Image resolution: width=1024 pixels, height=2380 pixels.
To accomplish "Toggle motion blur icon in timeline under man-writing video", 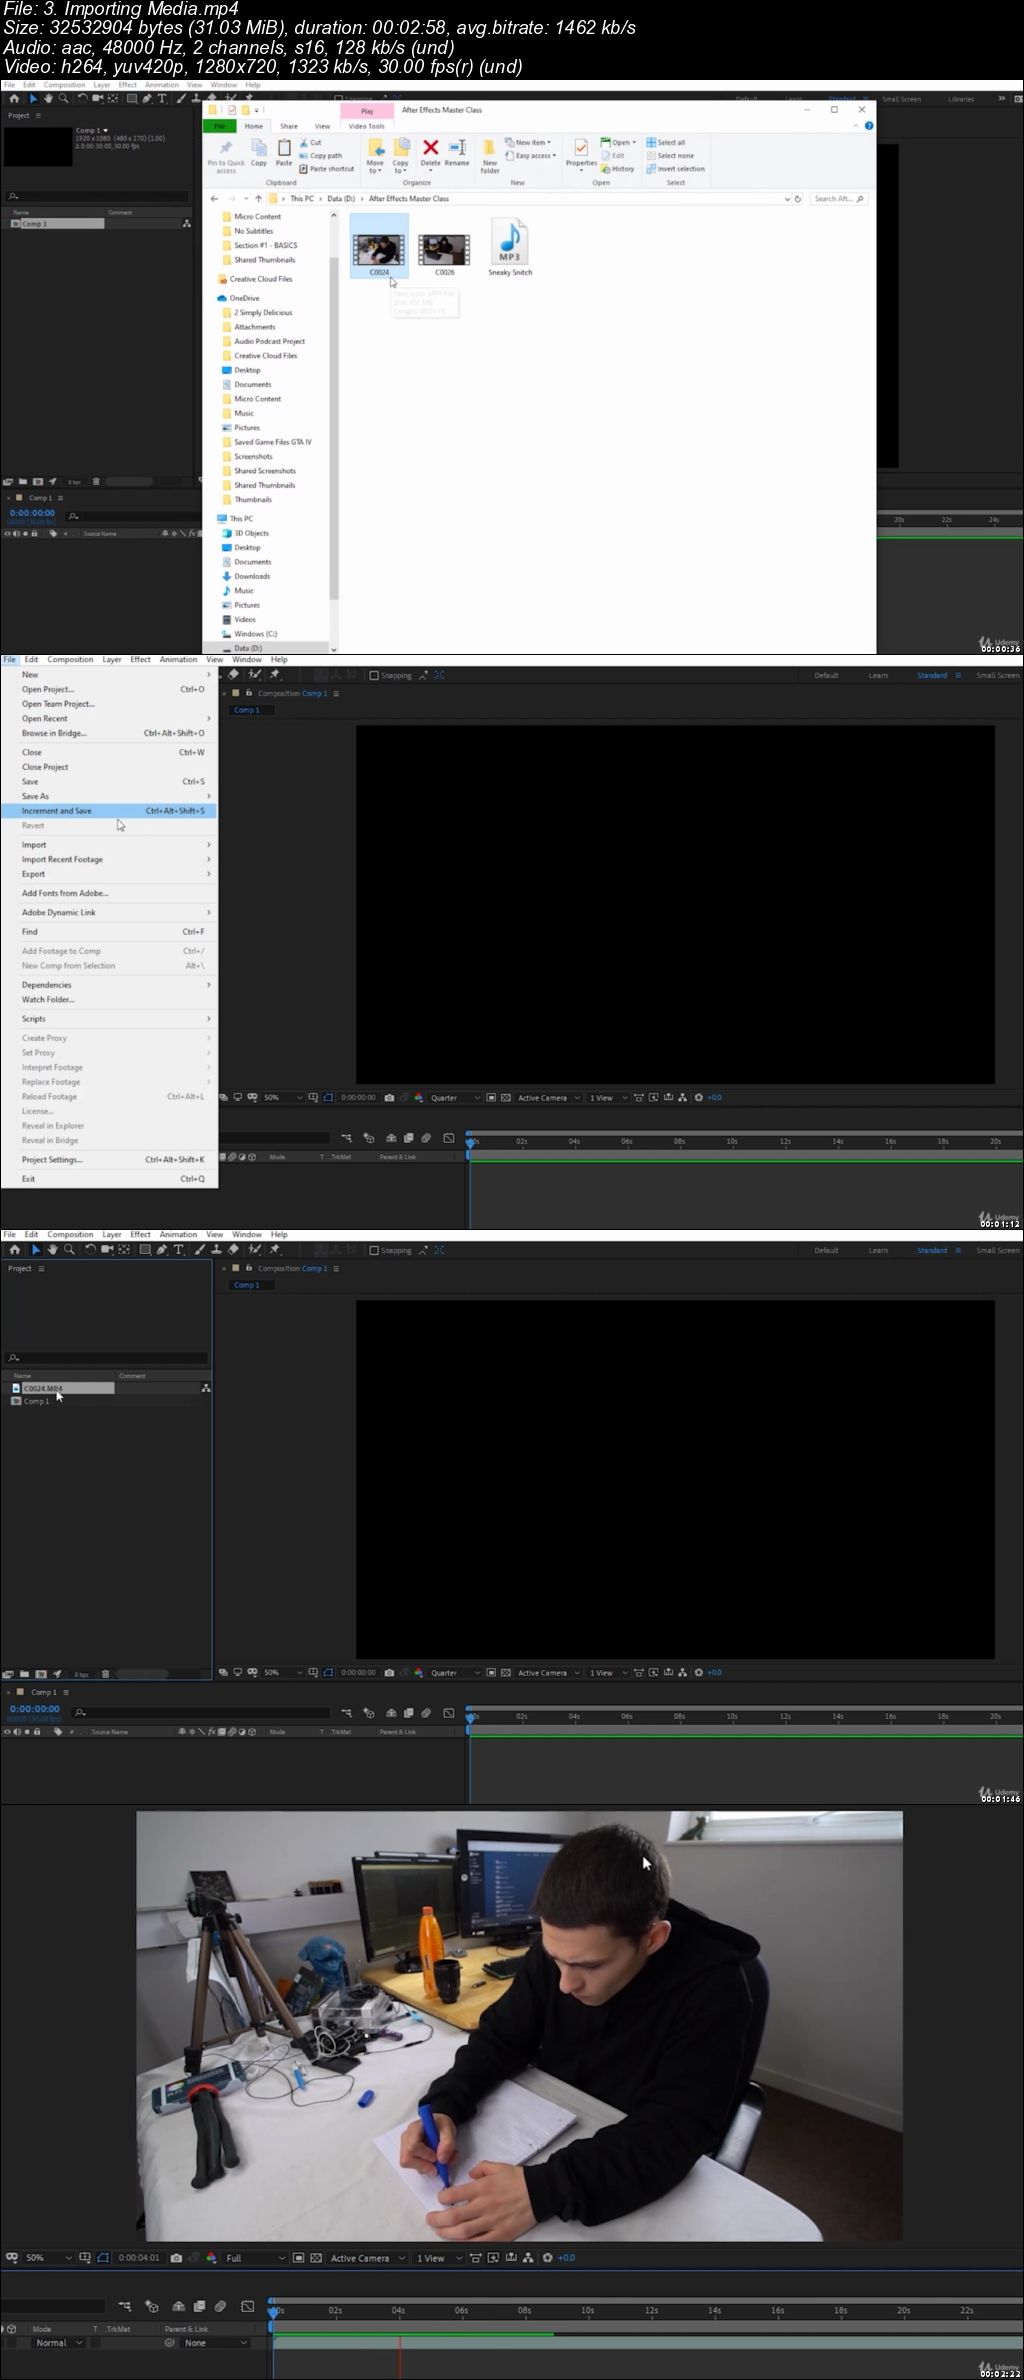I will tap(220, 2307).
